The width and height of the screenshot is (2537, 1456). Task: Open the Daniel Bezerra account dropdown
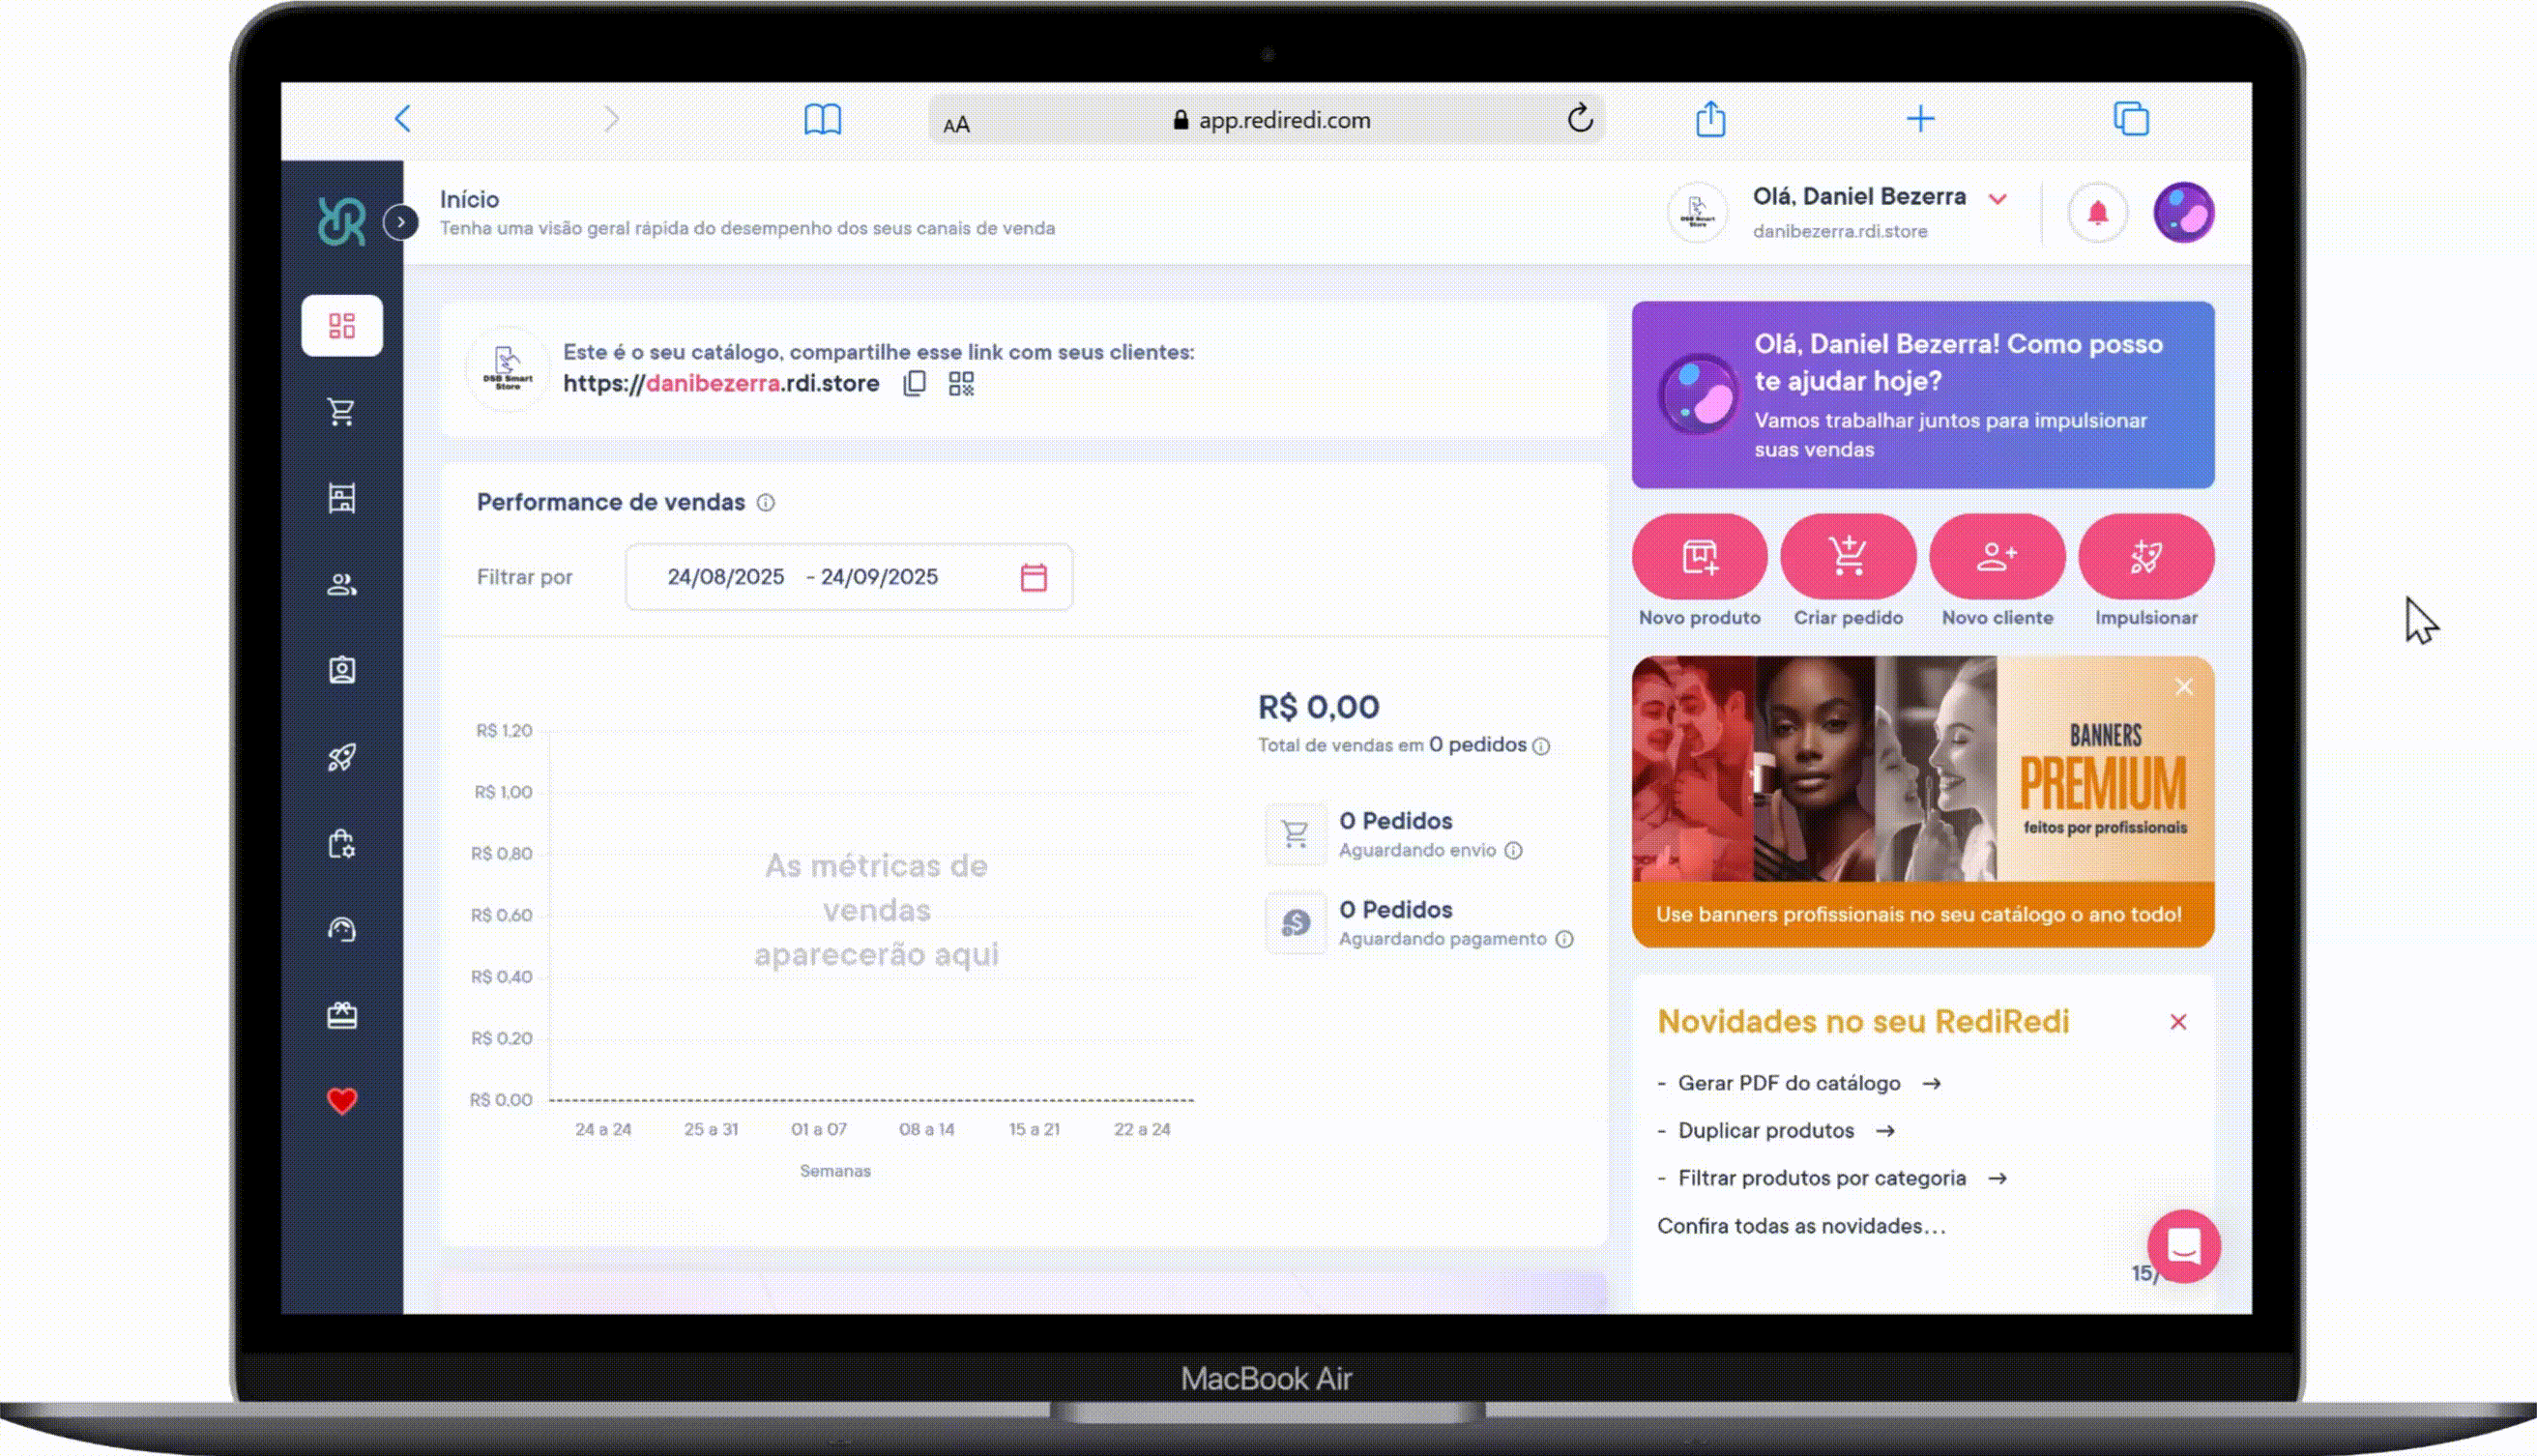tap(1997, 199)
